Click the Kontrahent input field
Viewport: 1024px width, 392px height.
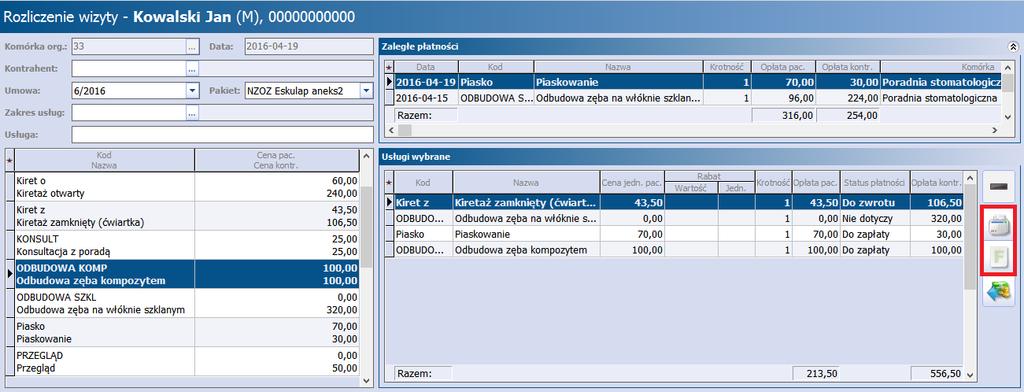tap(129, 68)
